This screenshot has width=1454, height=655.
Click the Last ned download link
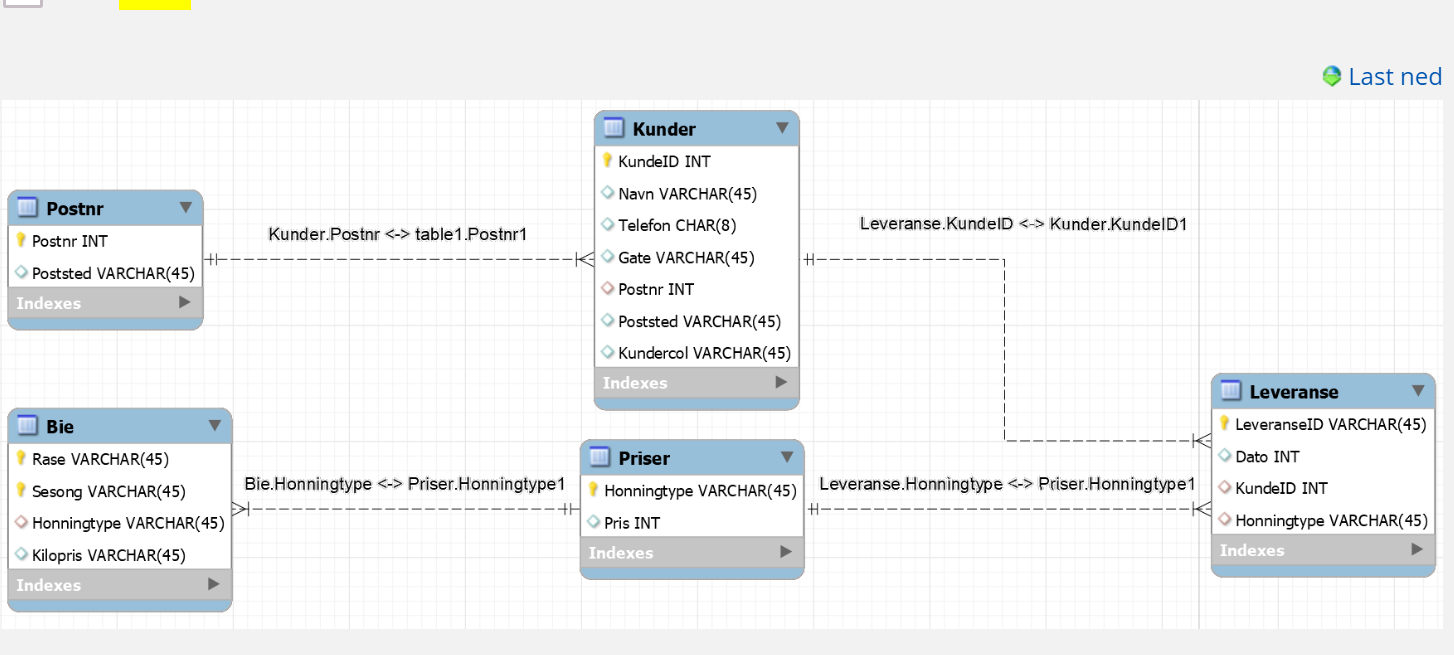[x=1395, y=77]
